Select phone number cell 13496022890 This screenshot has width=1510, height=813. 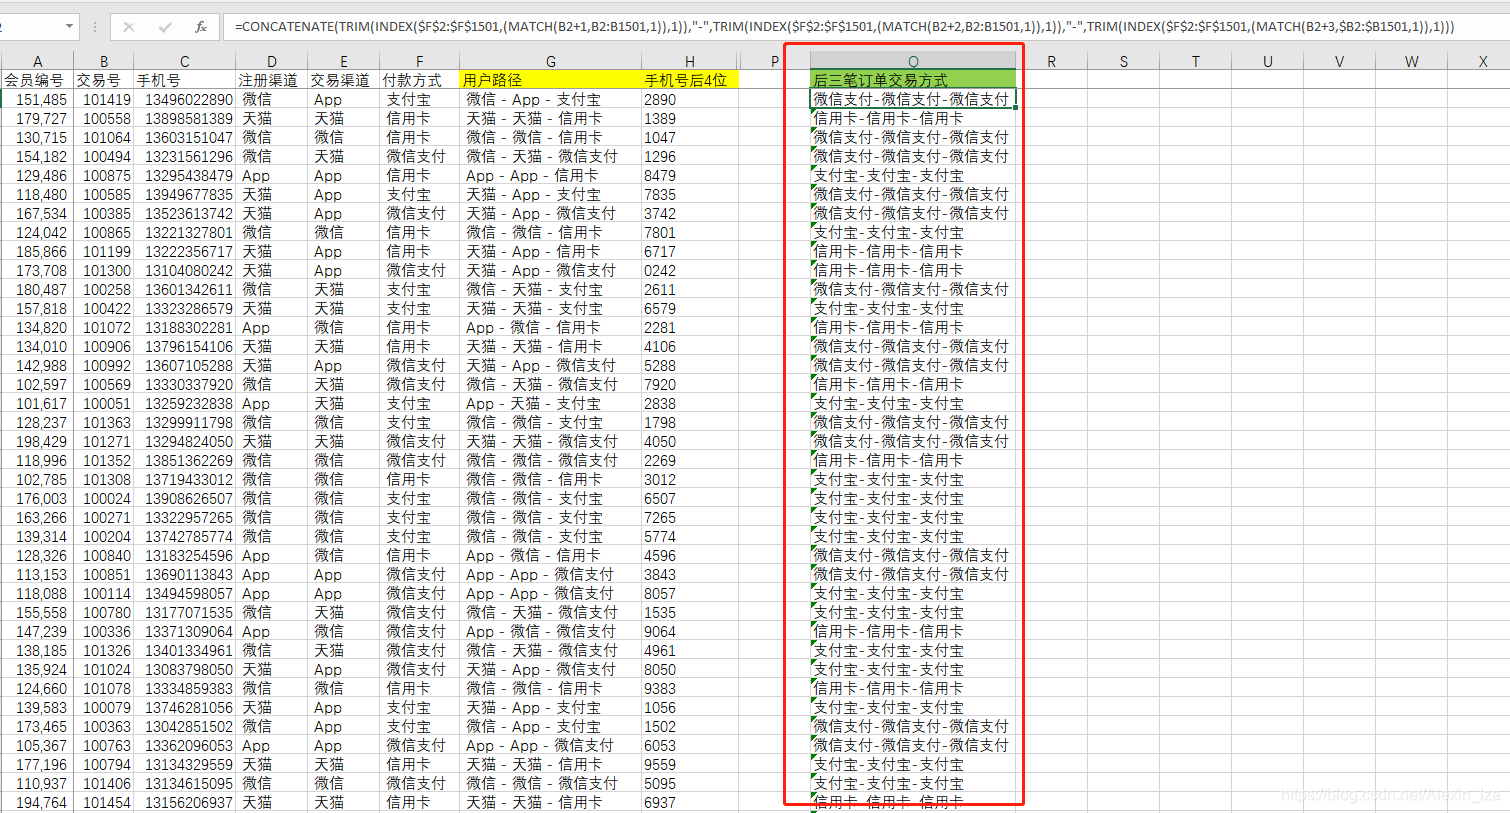185,99
